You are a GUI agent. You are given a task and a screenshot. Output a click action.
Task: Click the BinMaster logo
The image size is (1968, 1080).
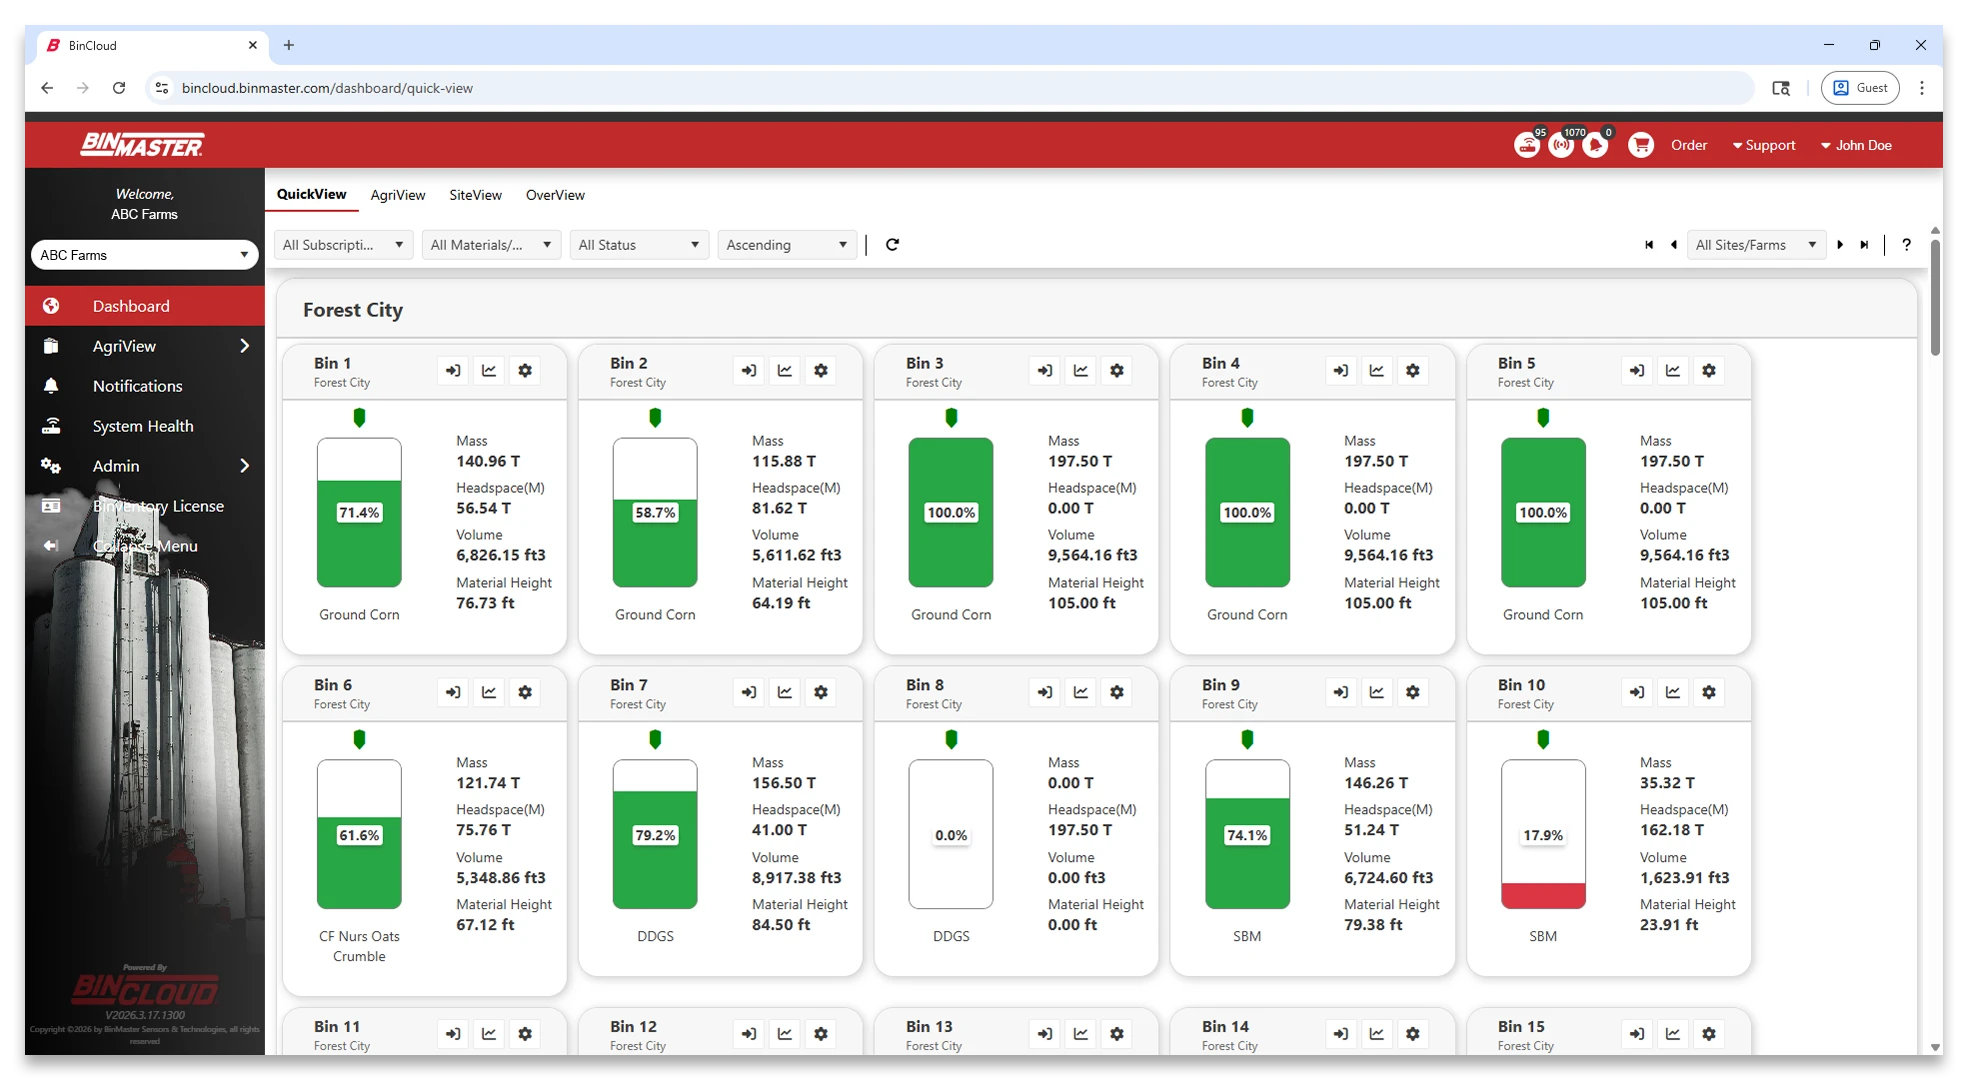[142, 145]
